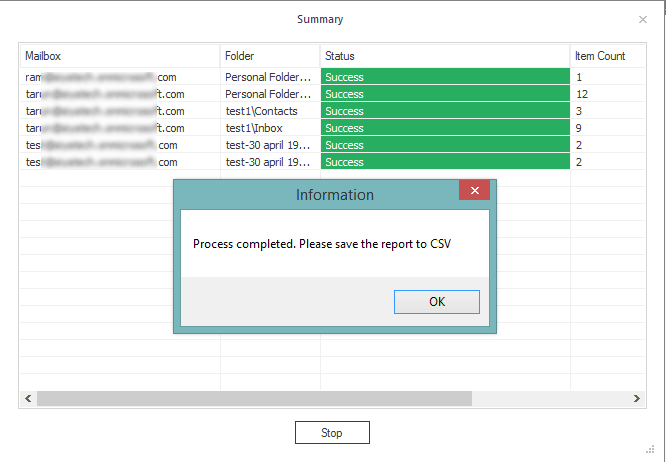The width and height of the screenshot is (666, 462).
Task: Click the horizontal scrollbar thumb
Action: 254,398
